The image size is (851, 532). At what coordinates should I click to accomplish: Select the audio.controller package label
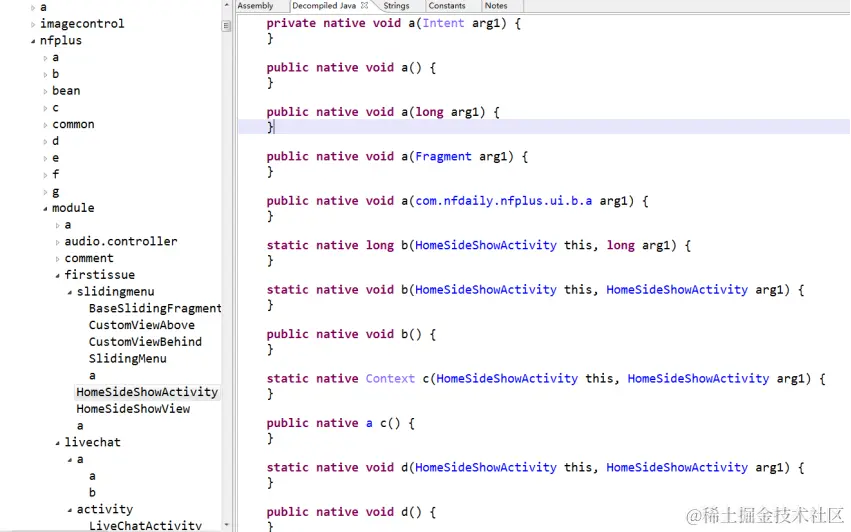click(121, 241)
